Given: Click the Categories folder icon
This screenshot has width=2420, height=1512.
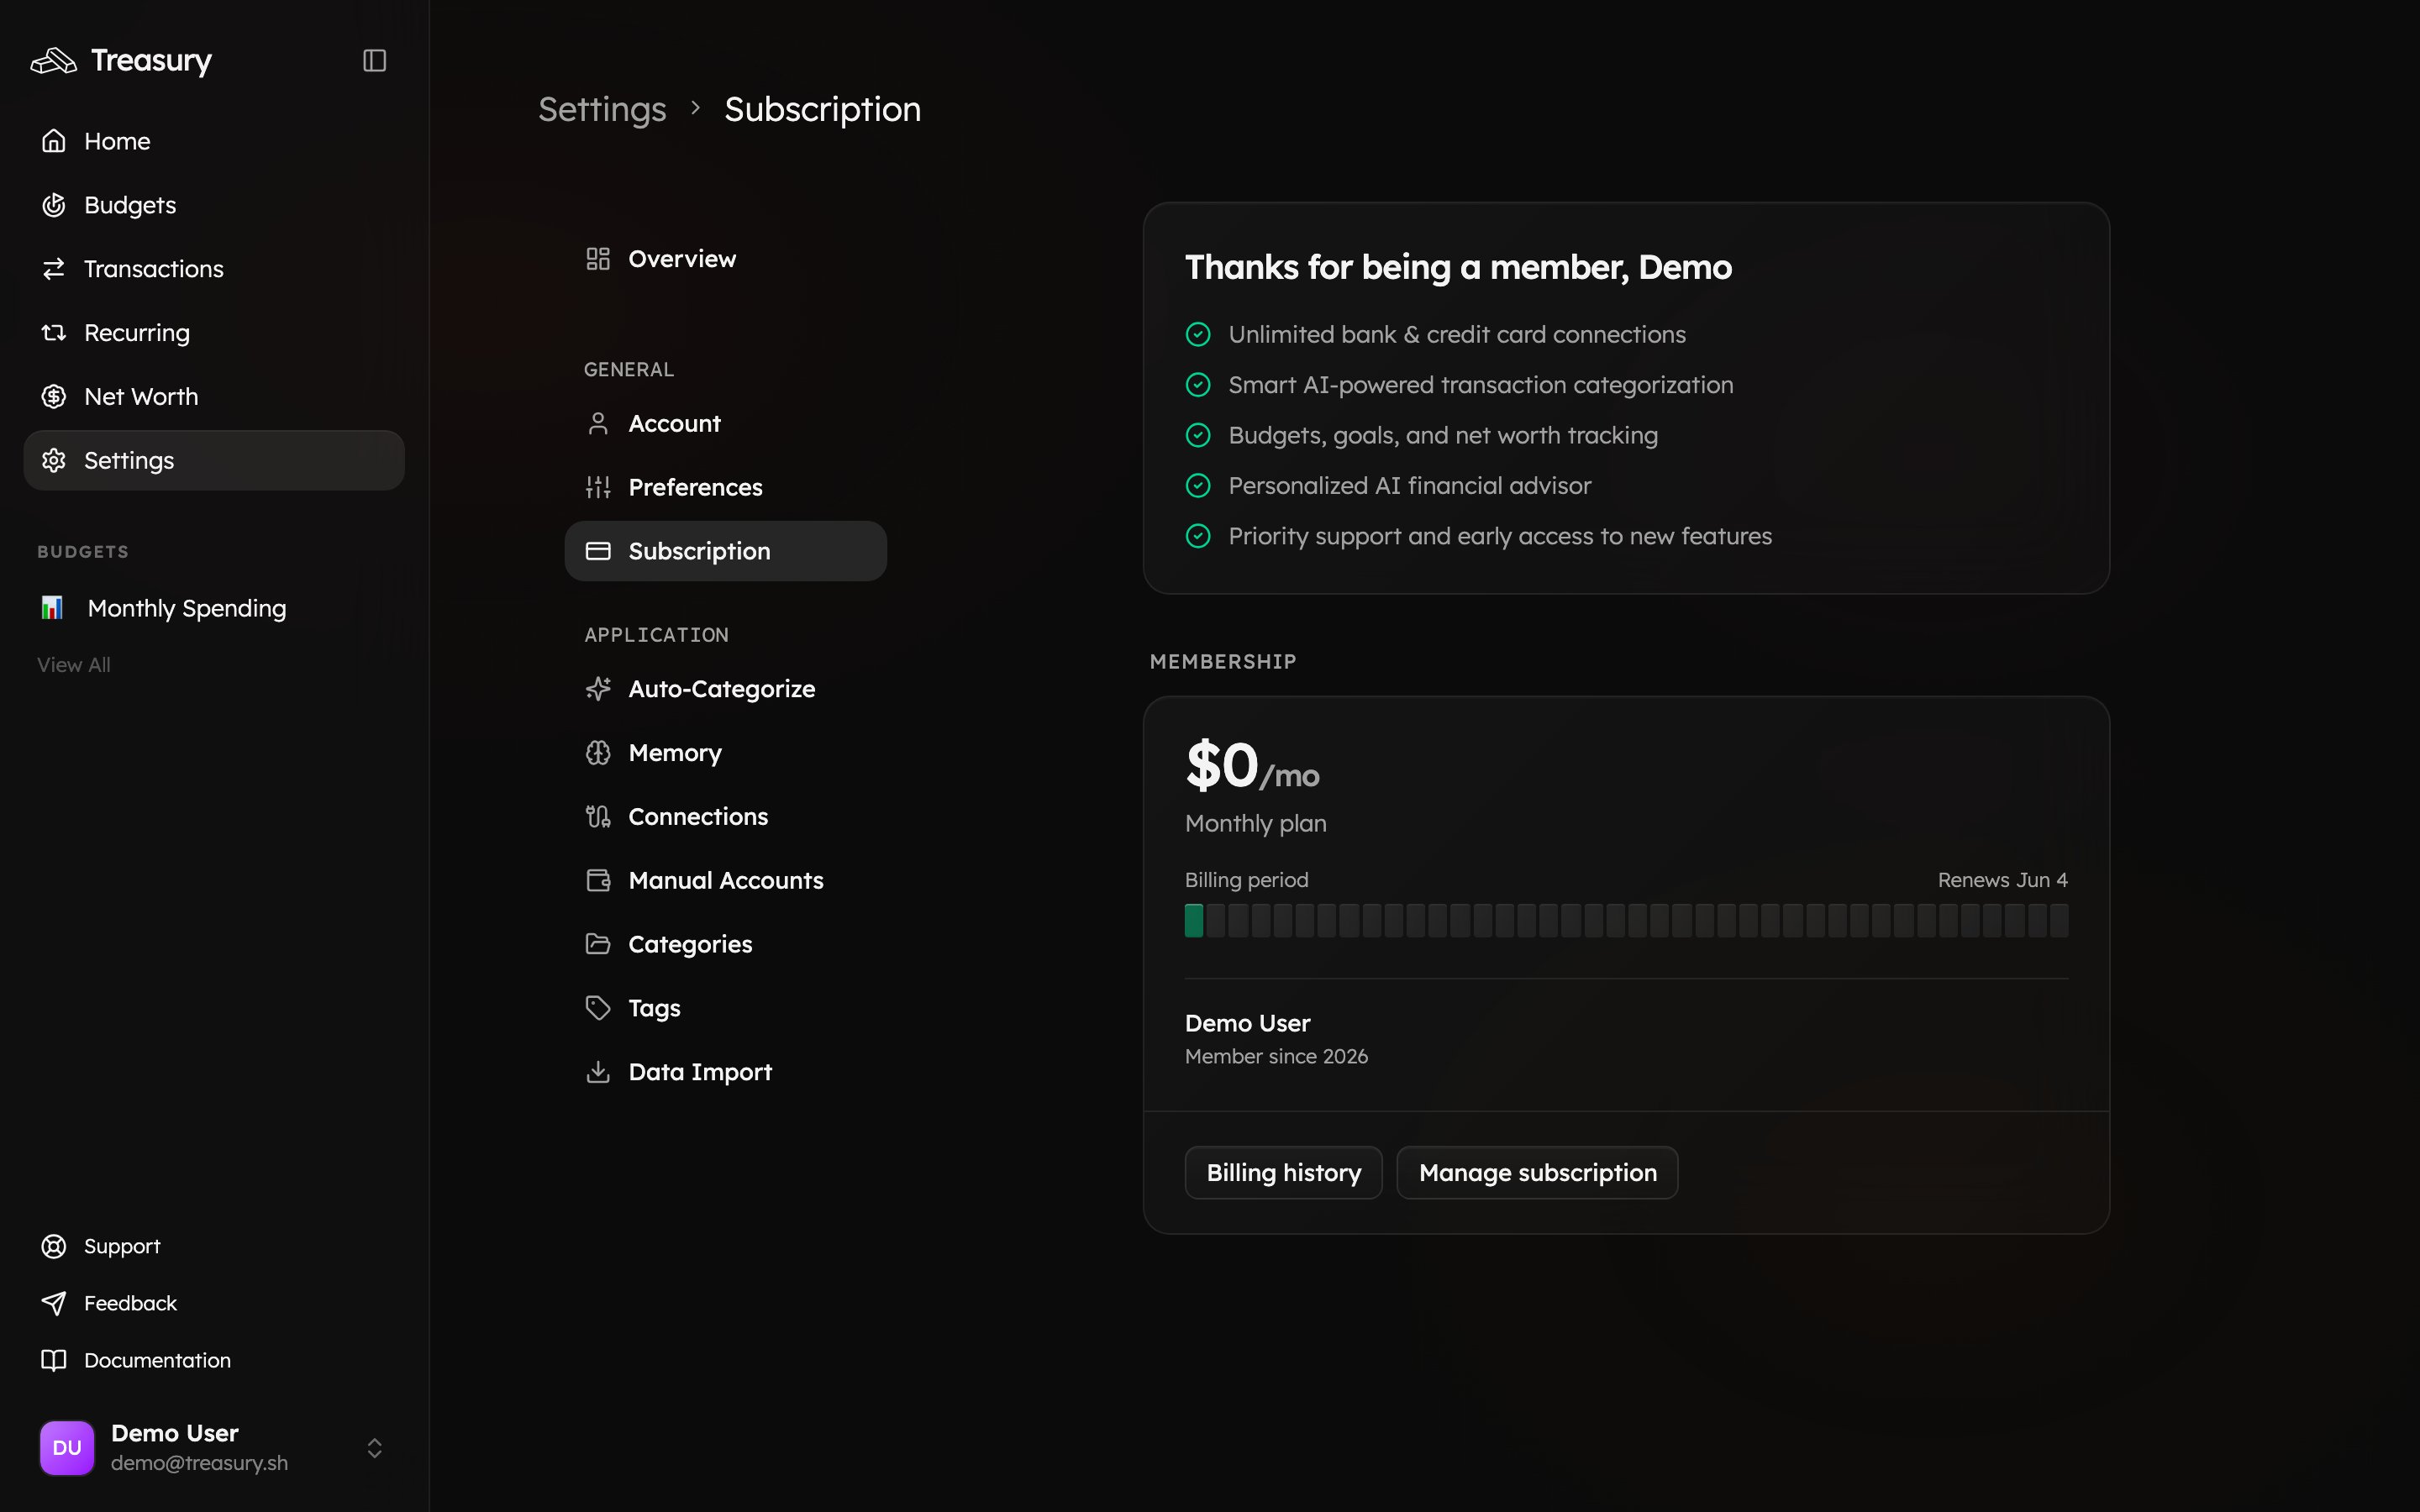Looking at the screenshot, I should [x=598, y=944].
